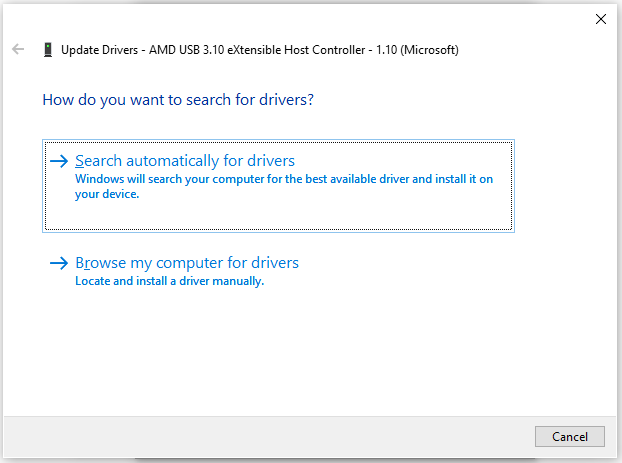This screenshot has width=622, height=463.
Task: Close the Update Drivers dialog
Action: (x=601, y=19)
